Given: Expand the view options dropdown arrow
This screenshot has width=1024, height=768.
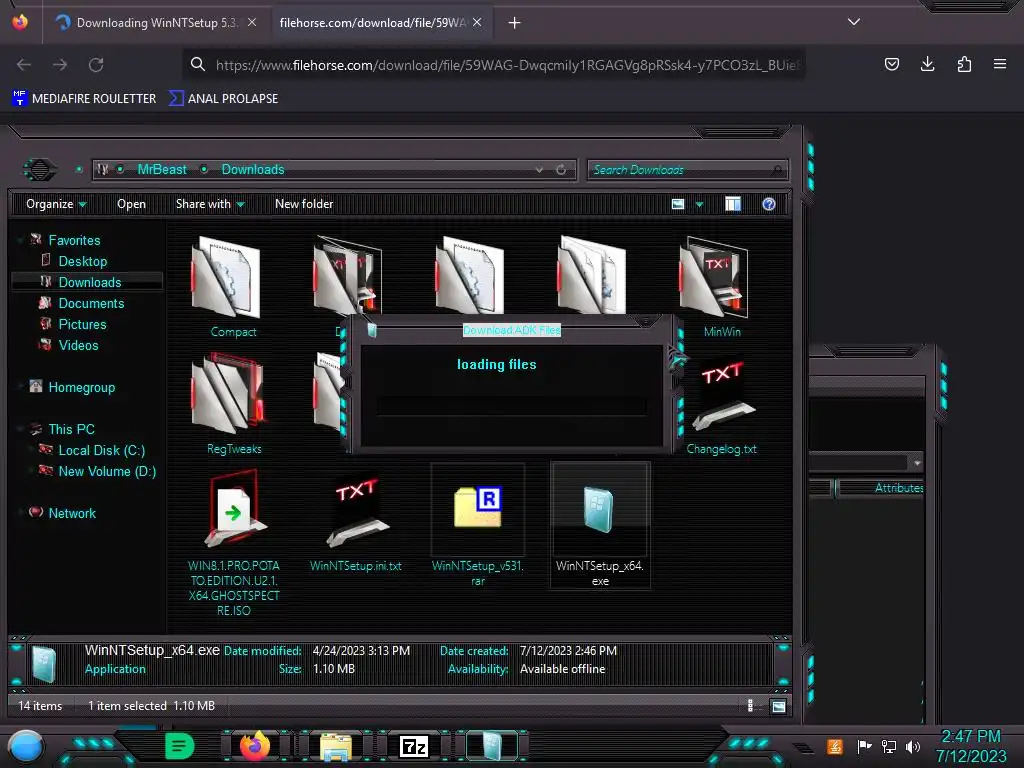Looking at the screenshot, I should point(699,204).
